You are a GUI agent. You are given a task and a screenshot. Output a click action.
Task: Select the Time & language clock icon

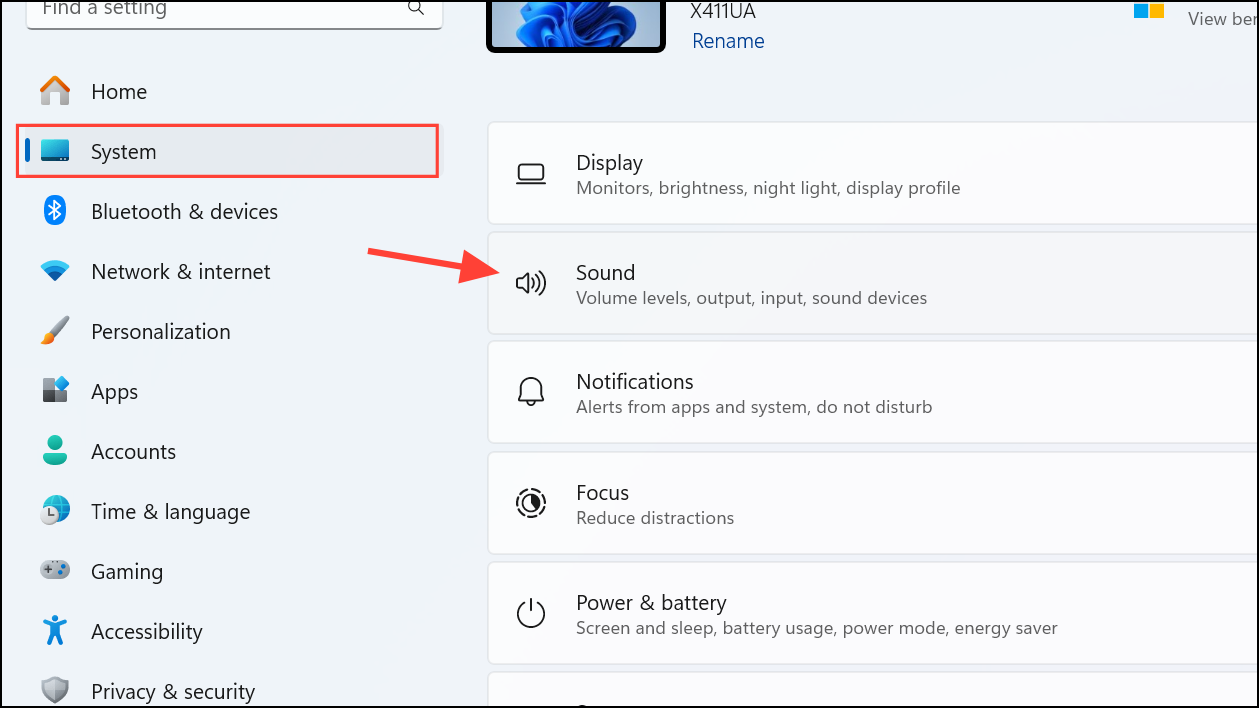[54, 510]
